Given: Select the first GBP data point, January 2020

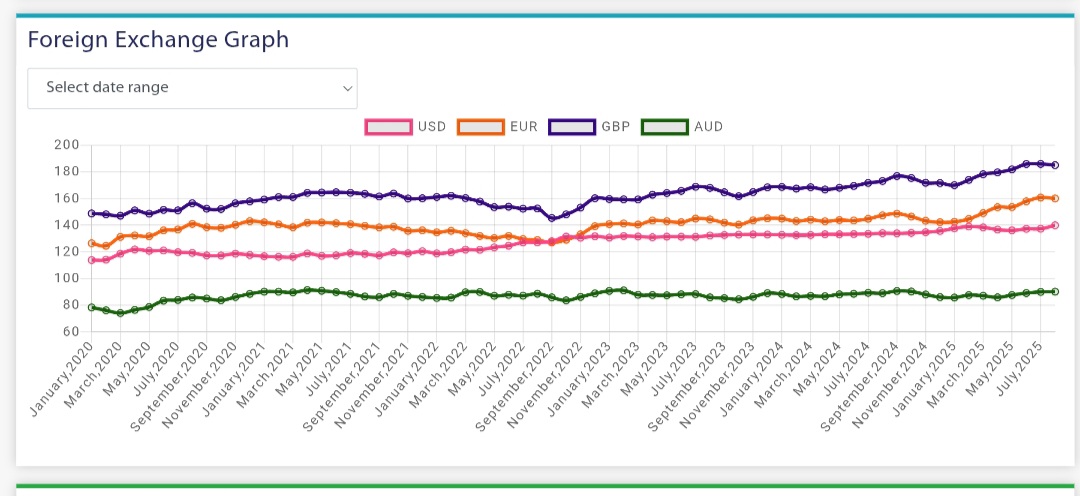Looking at the screenshot, I should coord(91,213).
